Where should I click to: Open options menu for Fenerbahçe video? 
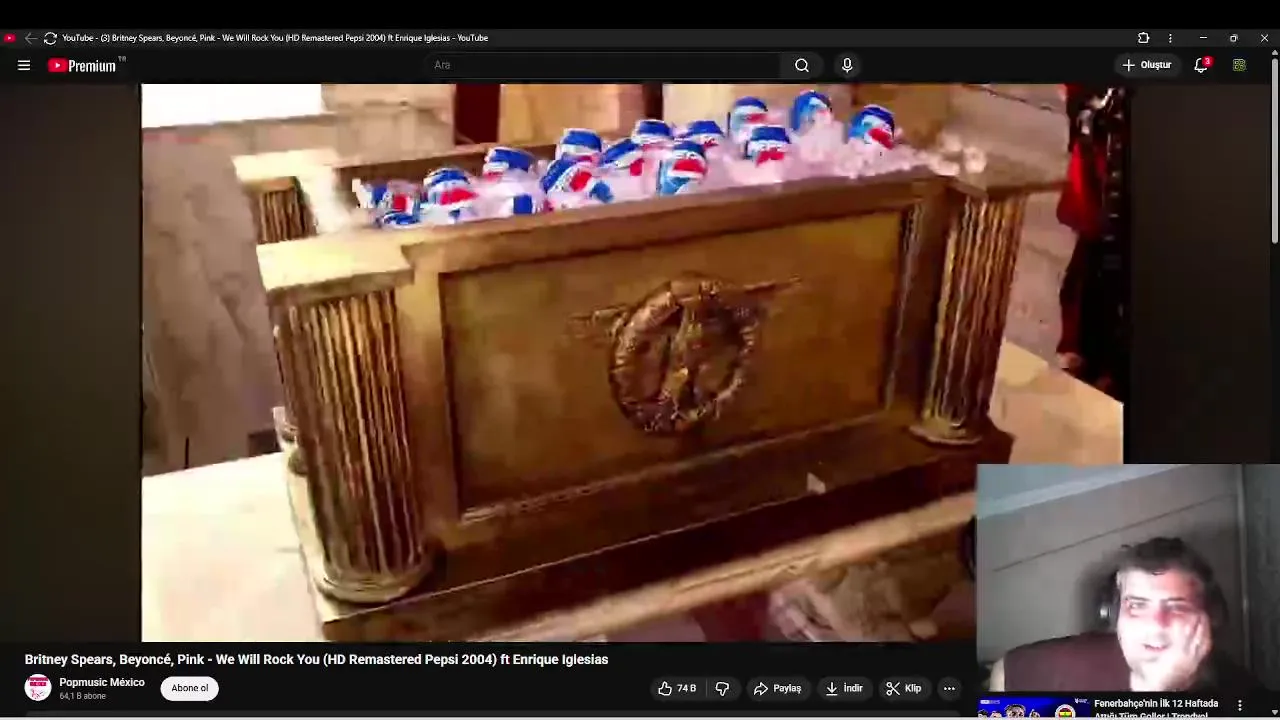pyautogui.click(x=1240, y=705)
